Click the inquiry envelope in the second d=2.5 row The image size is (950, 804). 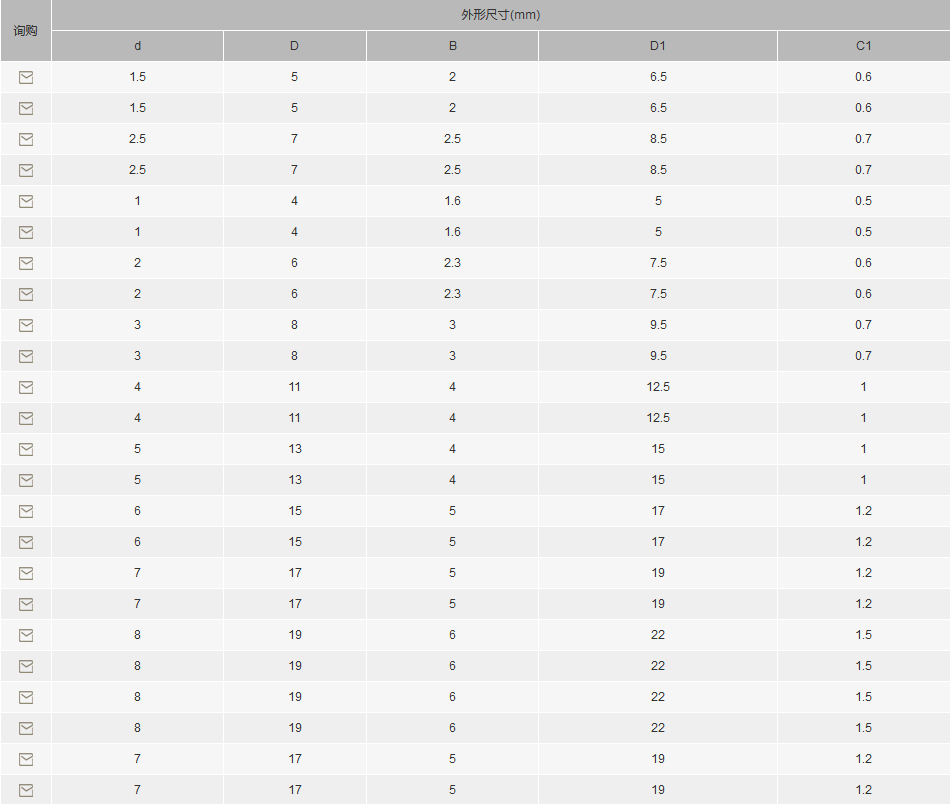[x=26, y=170]
